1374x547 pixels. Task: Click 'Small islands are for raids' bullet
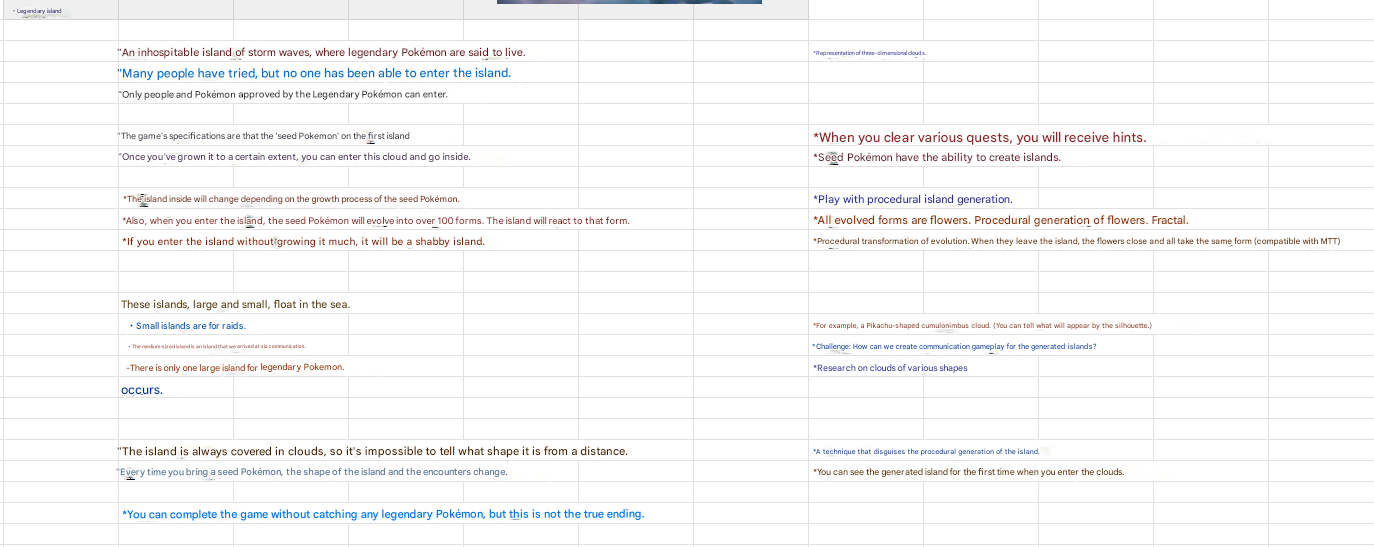tap(188, 326)
